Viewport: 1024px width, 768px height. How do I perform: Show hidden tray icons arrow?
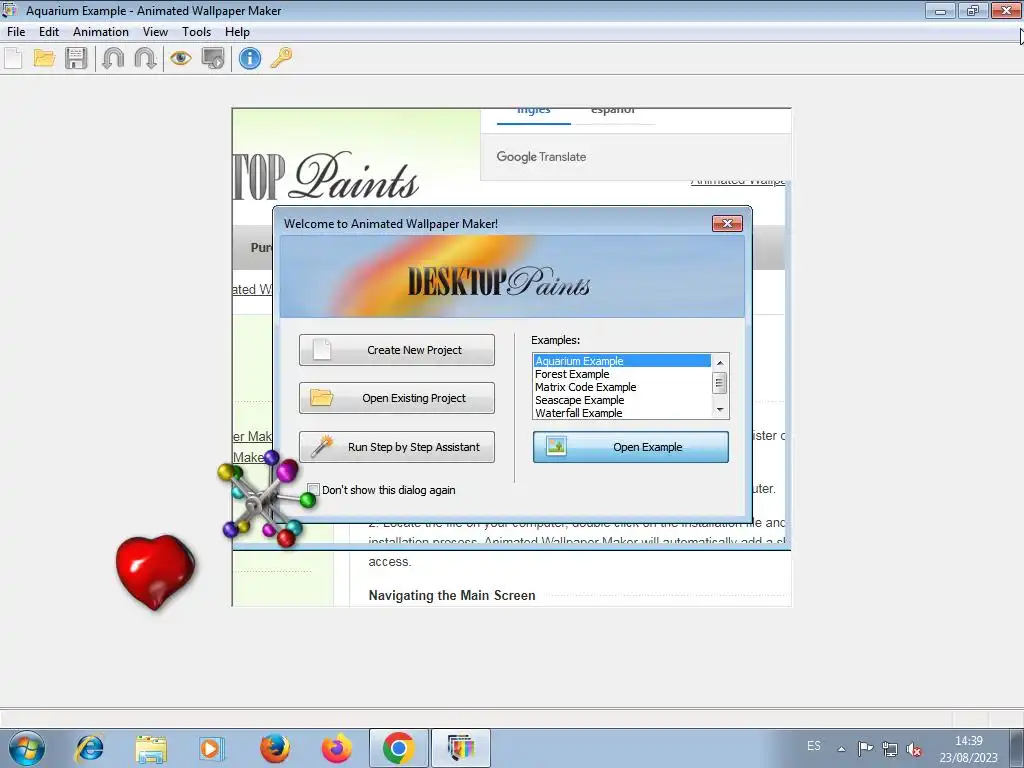842,749
